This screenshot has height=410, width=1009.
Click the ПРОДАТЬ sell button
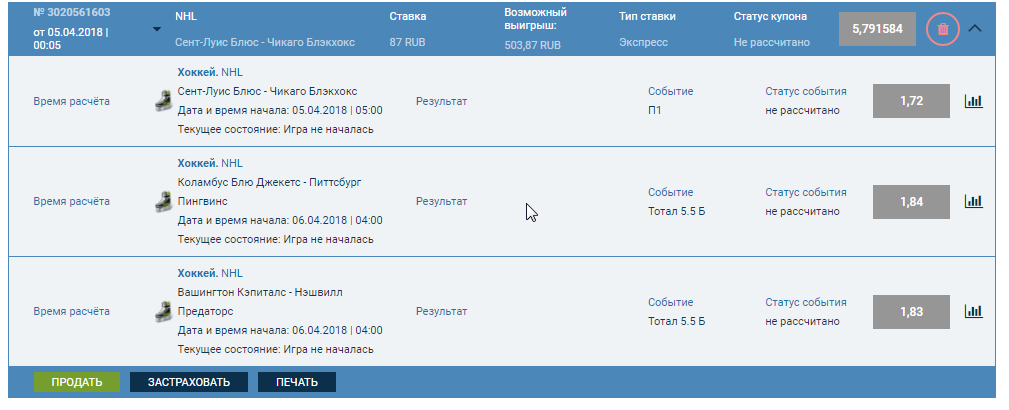[x=77, y=382]
